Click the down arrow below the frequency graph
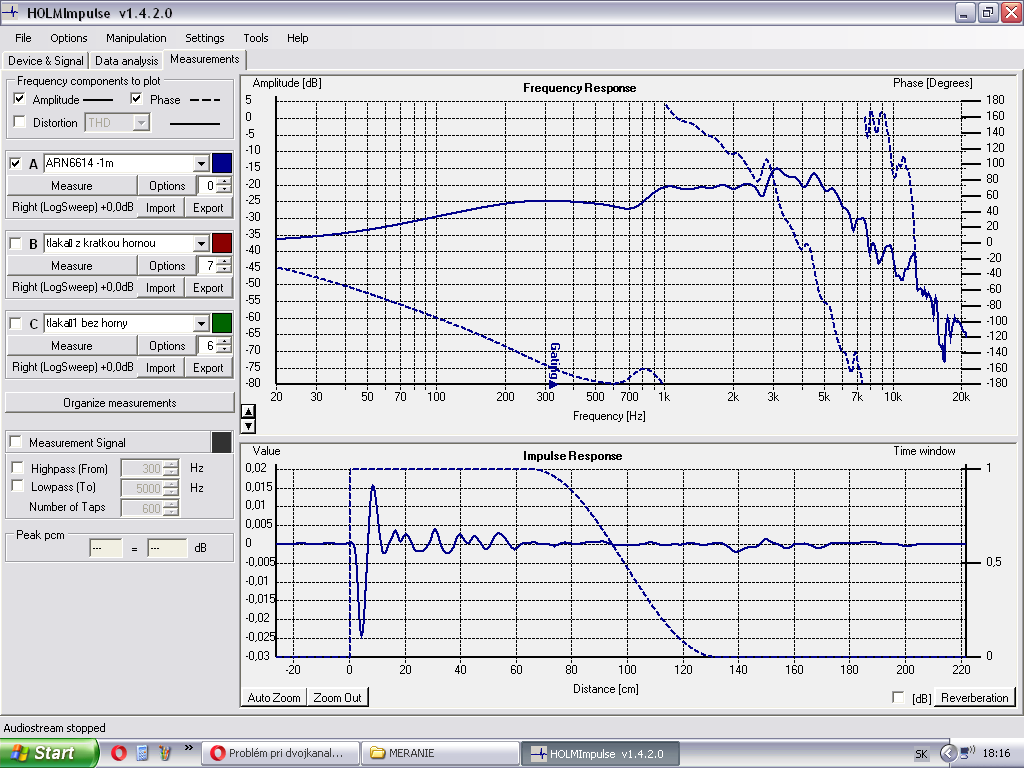 tap(248, 426)
